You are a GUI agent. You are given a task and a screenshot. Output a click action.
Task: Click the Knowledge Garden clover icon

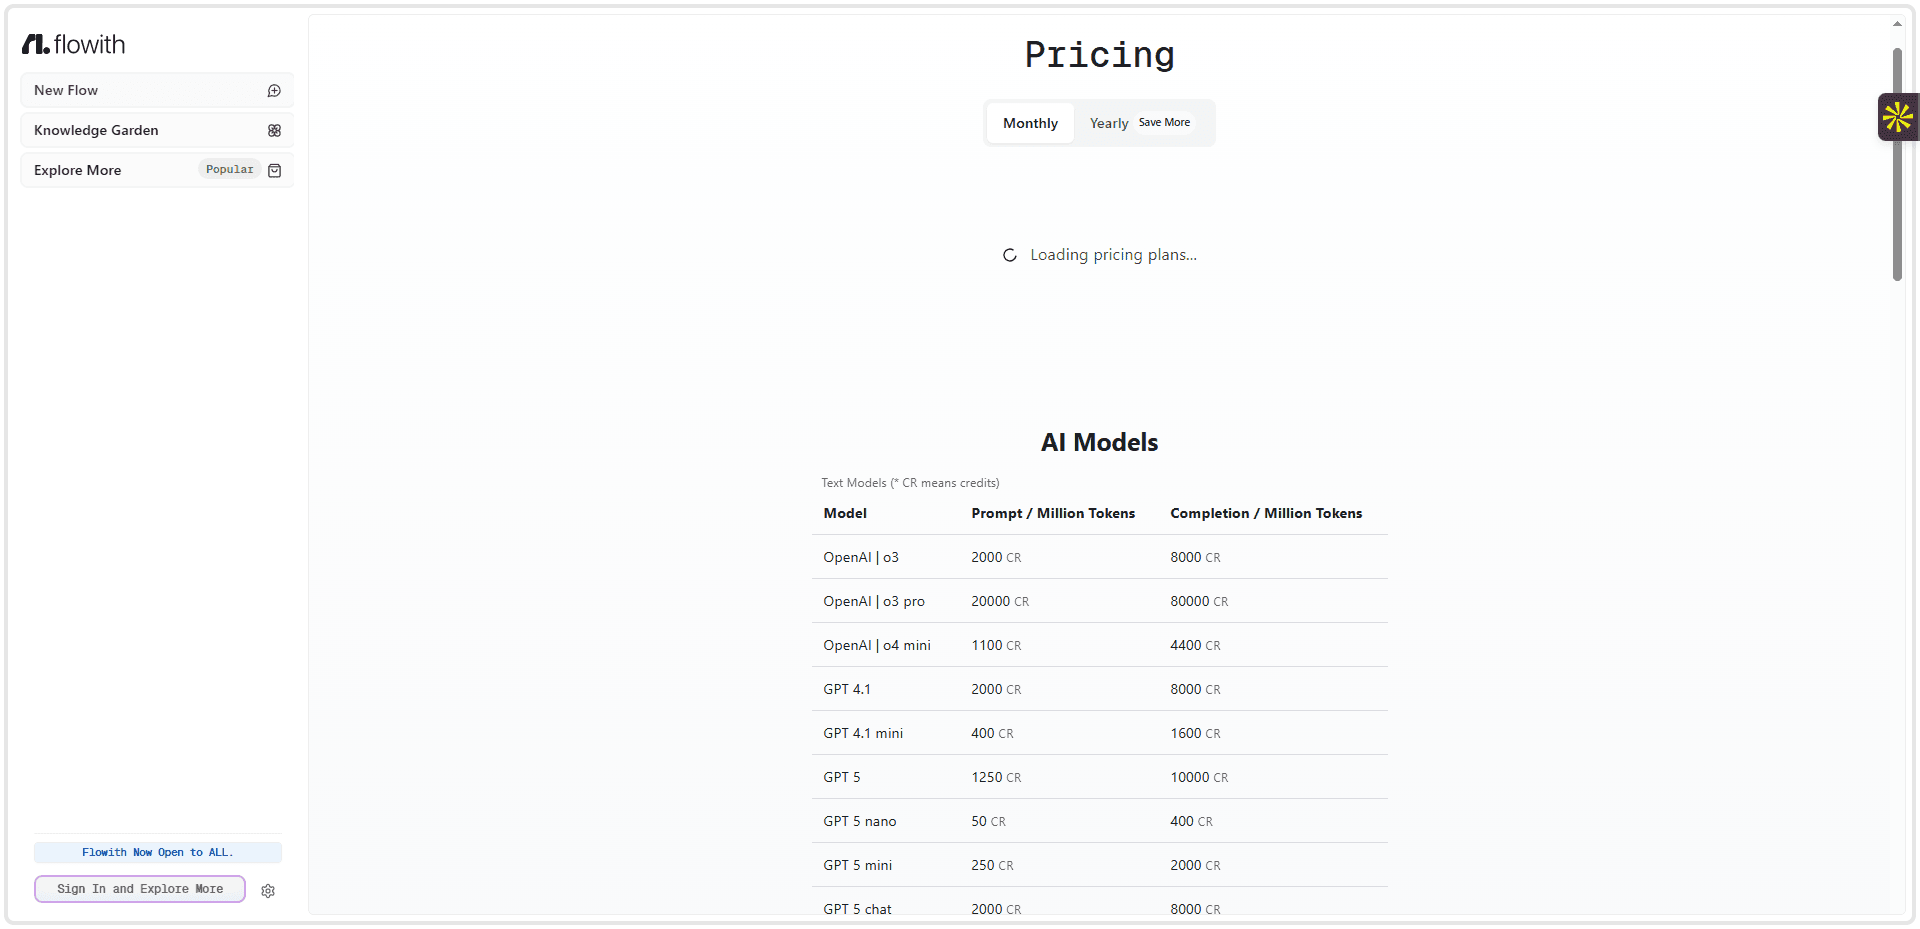tap(274, 131)
